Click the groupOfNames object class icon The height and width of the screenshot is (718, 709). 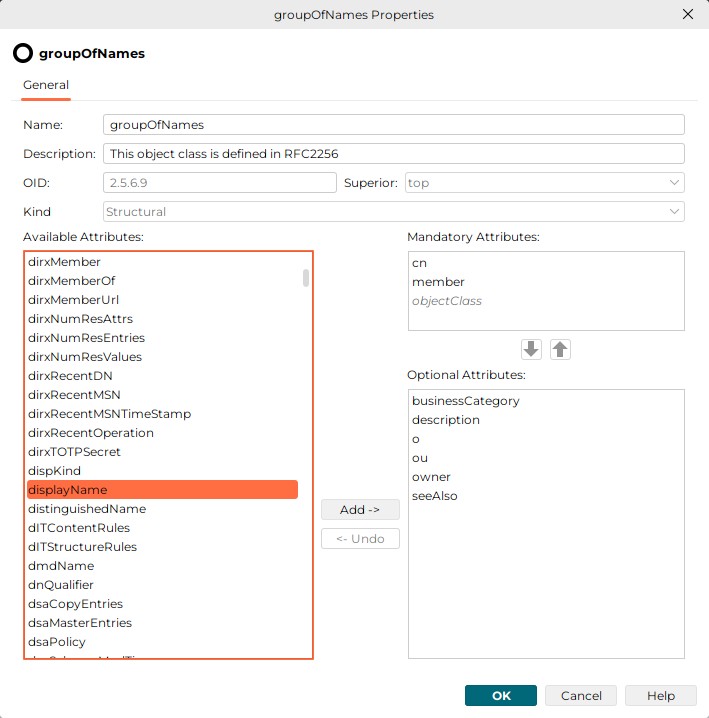pyautogui.click(x=23, y=53)
